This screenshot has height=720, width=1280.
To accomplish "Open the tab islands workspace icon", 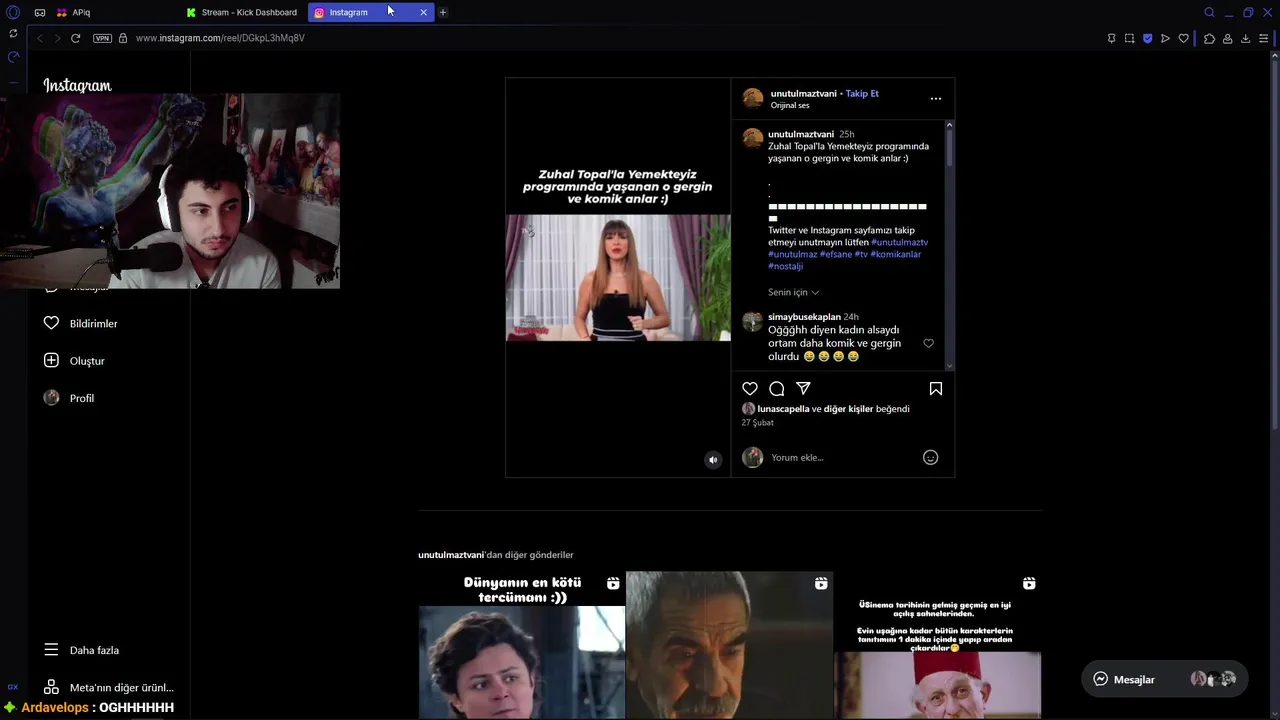I will pyautogui.click(x=40, y=12).
